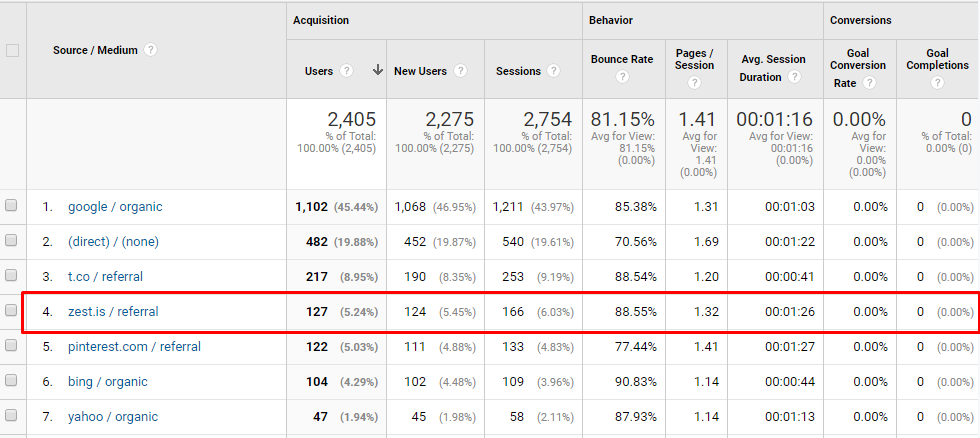Click new users value 45 for yahoo
This screenshot has width=980, height=438.
pos(419,417)
